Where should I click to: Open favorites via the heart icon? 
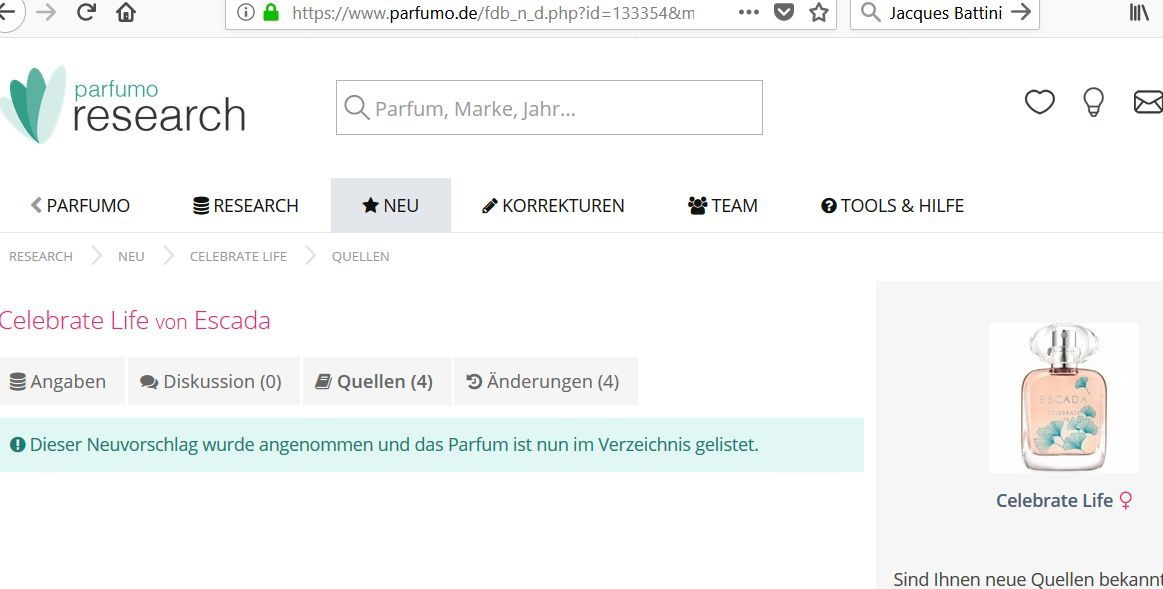tap(1039, 102)
